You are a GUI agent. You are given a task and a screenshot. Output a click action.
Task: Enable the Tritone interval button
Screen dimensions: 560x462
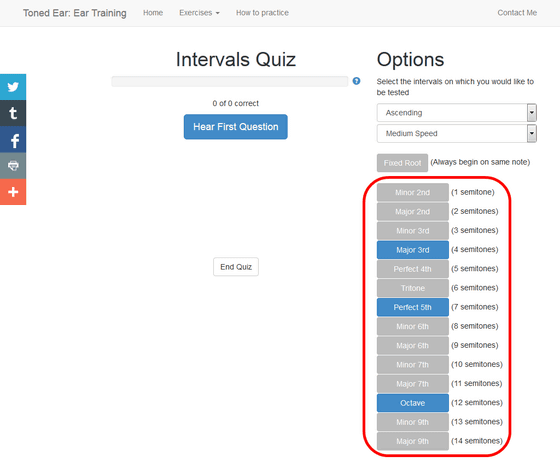[412, 288]
